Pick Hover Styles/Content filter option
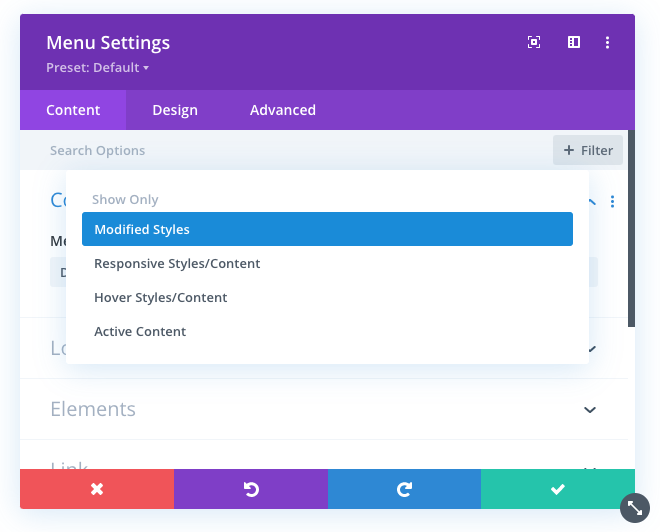Screen dimensions: 660x532 coord(327,298)
